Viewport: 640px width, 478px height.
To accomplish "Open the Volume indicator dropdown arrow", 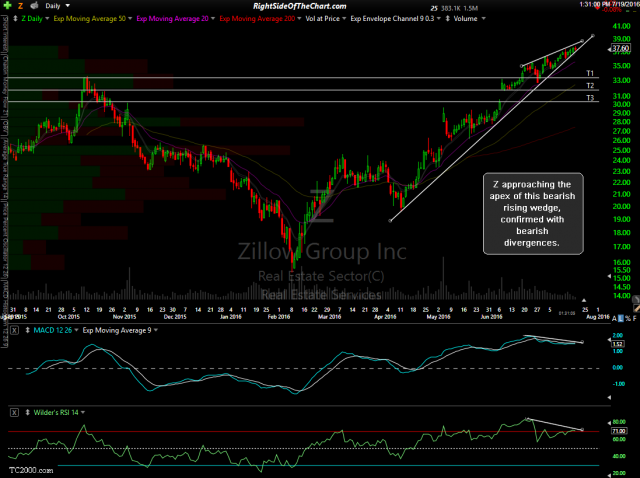I will (x=483, y=18).
